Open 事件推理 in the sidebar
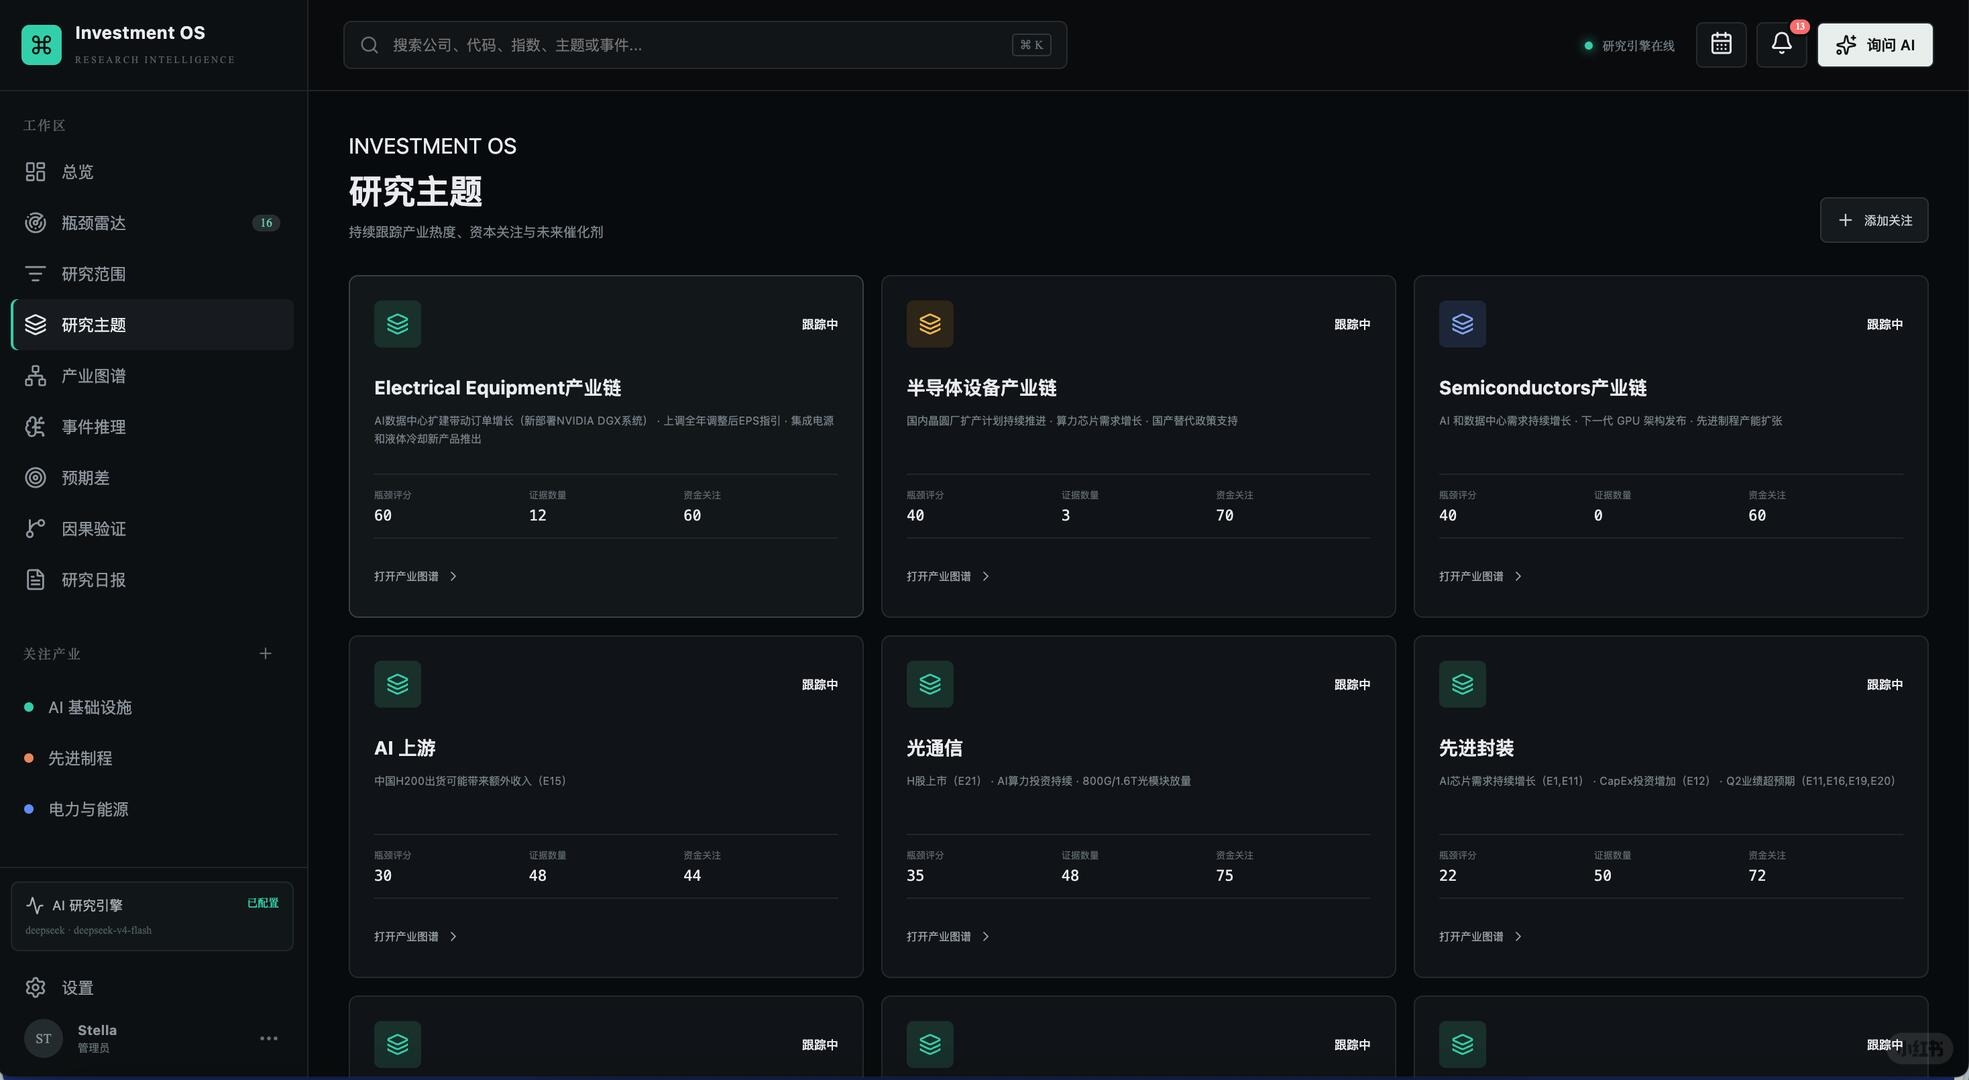This screenshot has height=1080, width=1969. [152, 427]
